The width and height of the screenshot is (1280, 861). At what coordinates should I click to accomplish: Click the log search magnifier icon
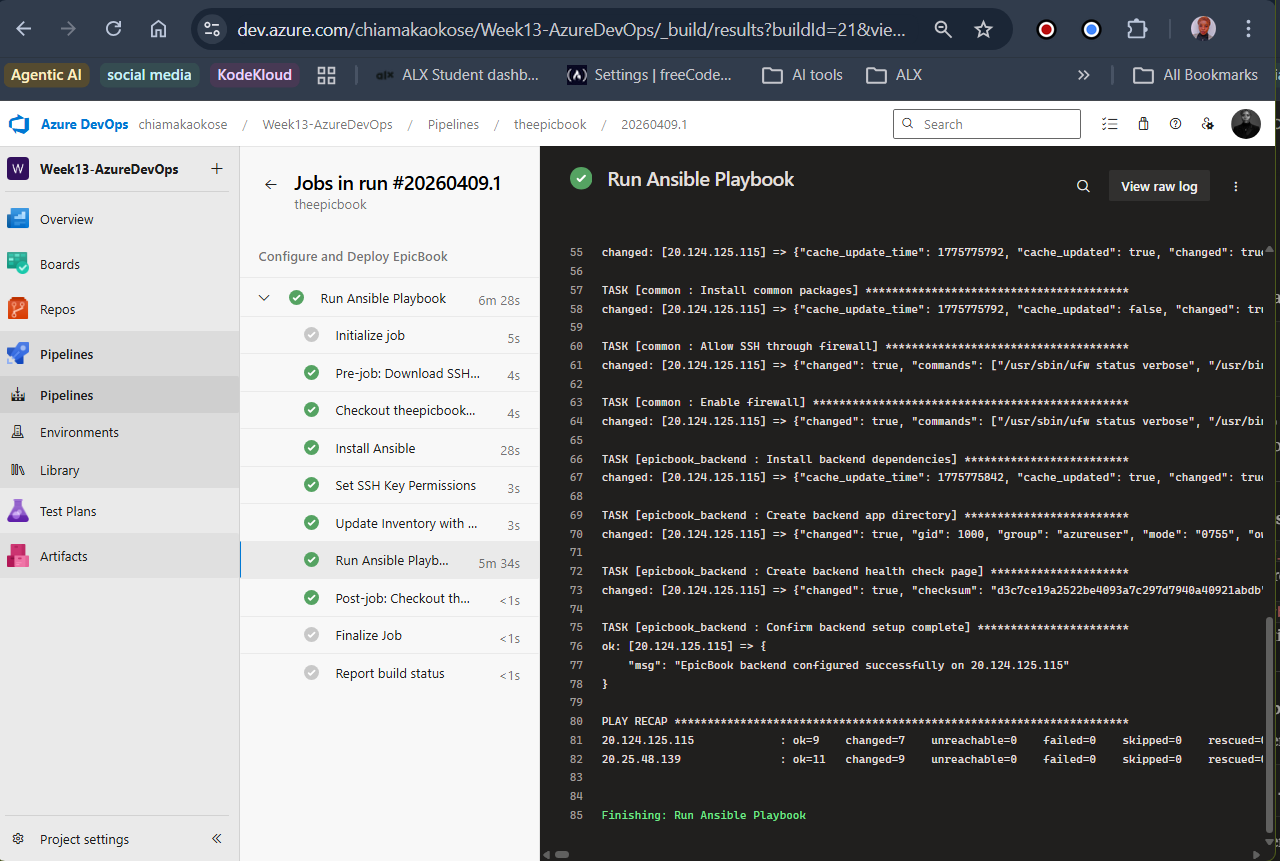[x=1083, y=186]
